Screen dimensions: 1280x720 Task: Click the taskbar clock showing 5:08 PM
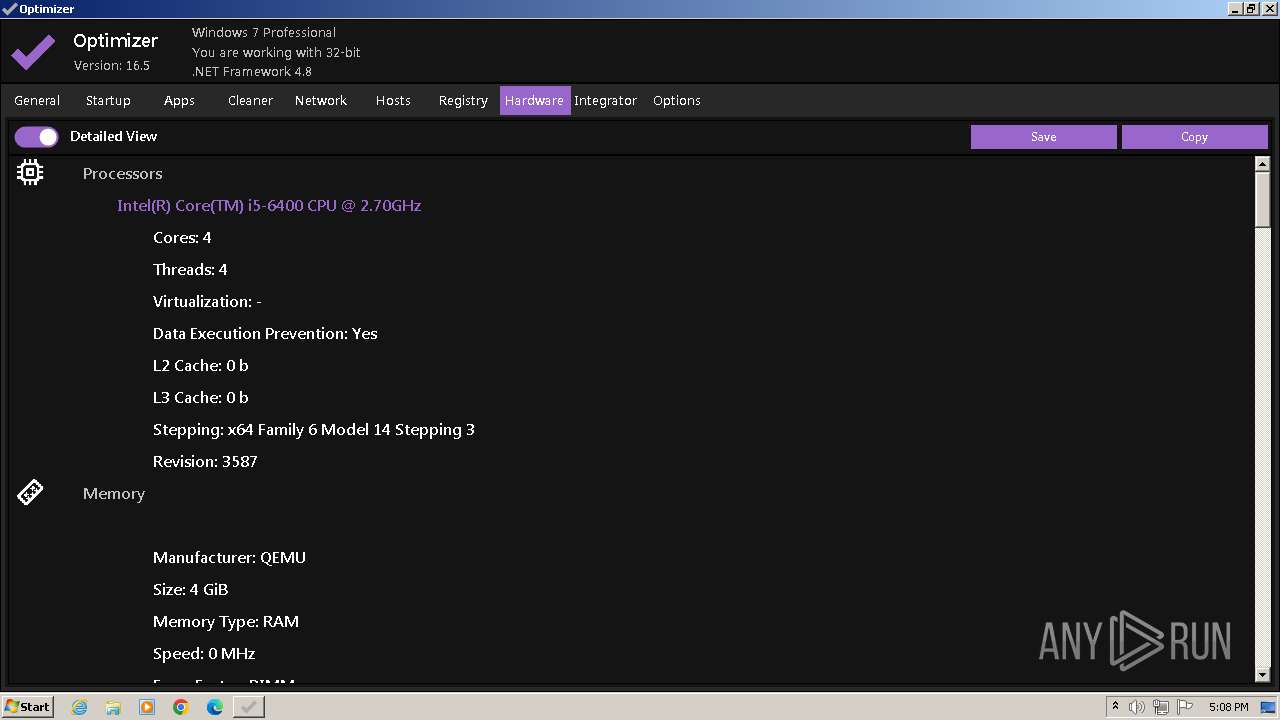[x=1228, y=707]
